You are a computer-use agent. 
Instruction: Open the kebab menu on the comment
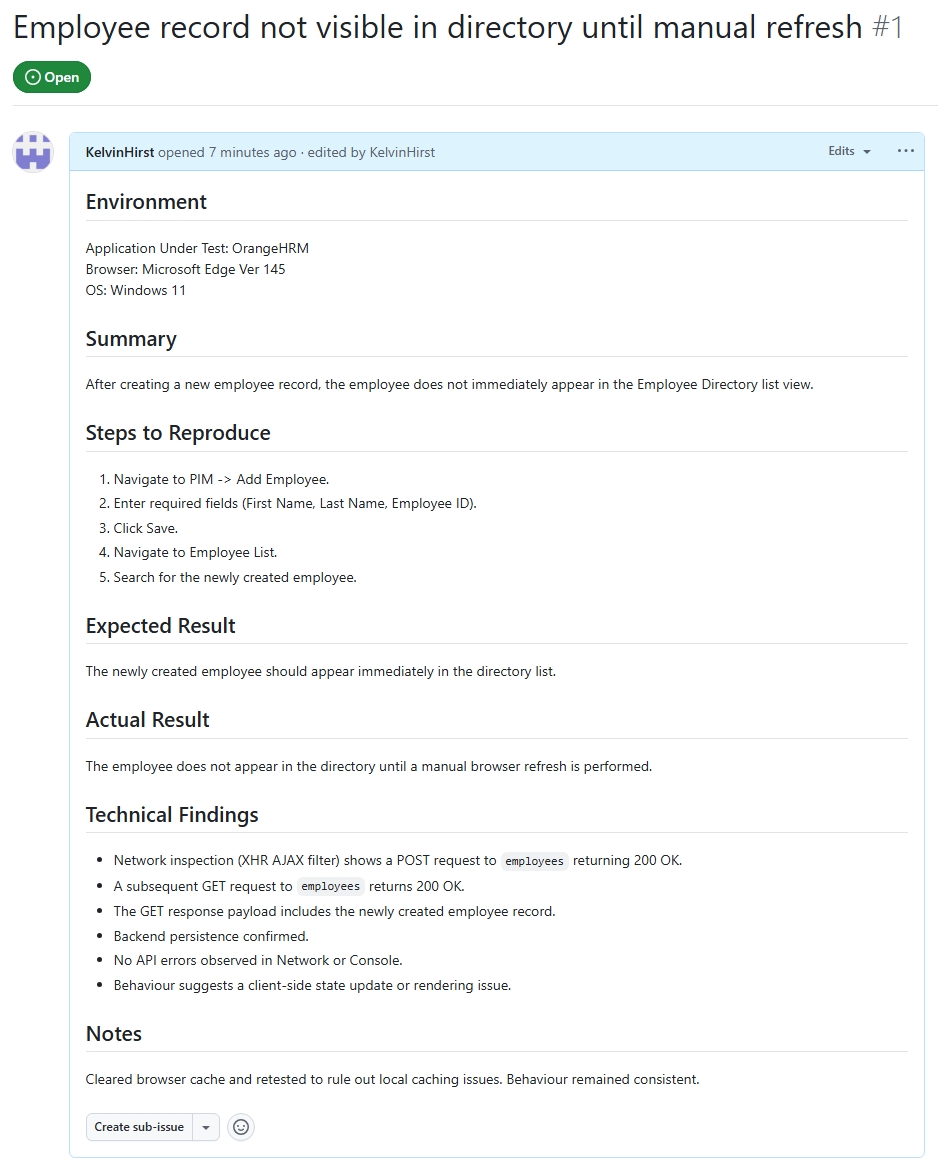coord(906,151)
